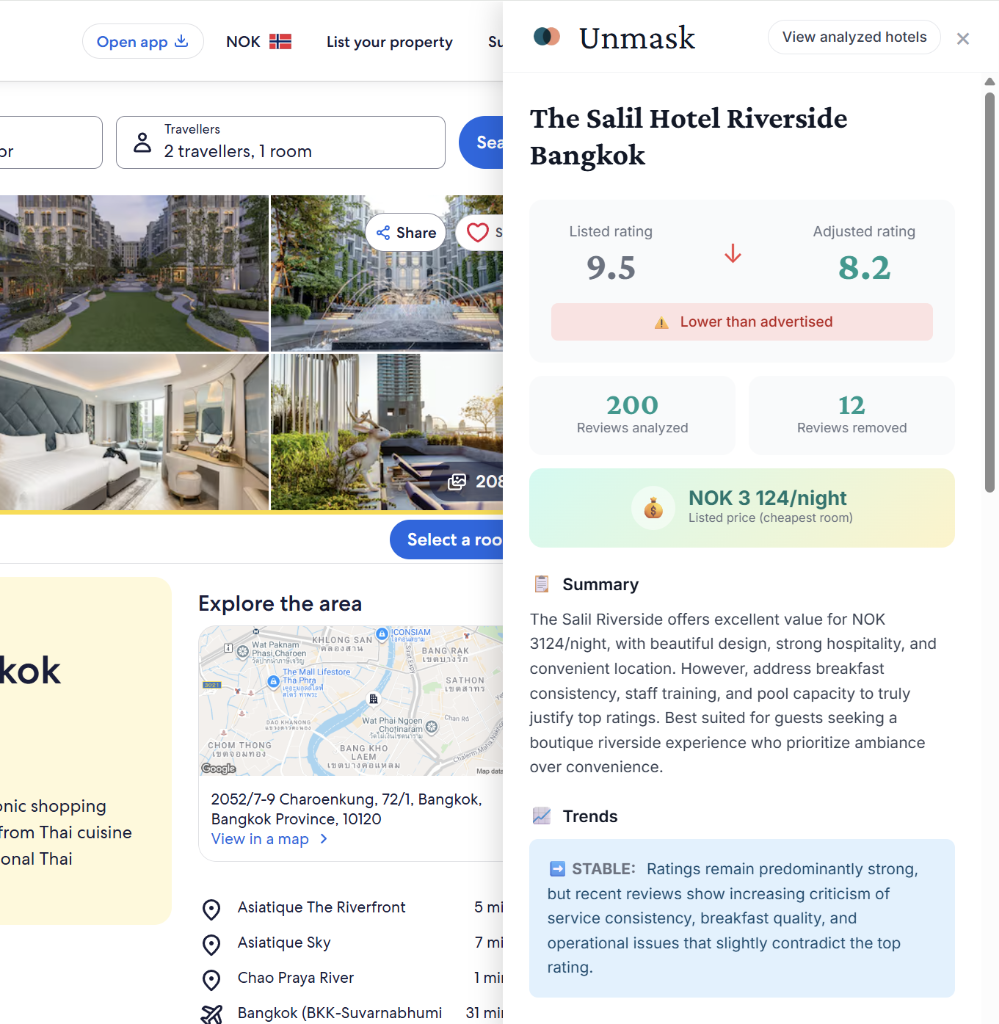
Task: Click the download icon in Open app
Action: pyautogui.click(x=182, y=41)
